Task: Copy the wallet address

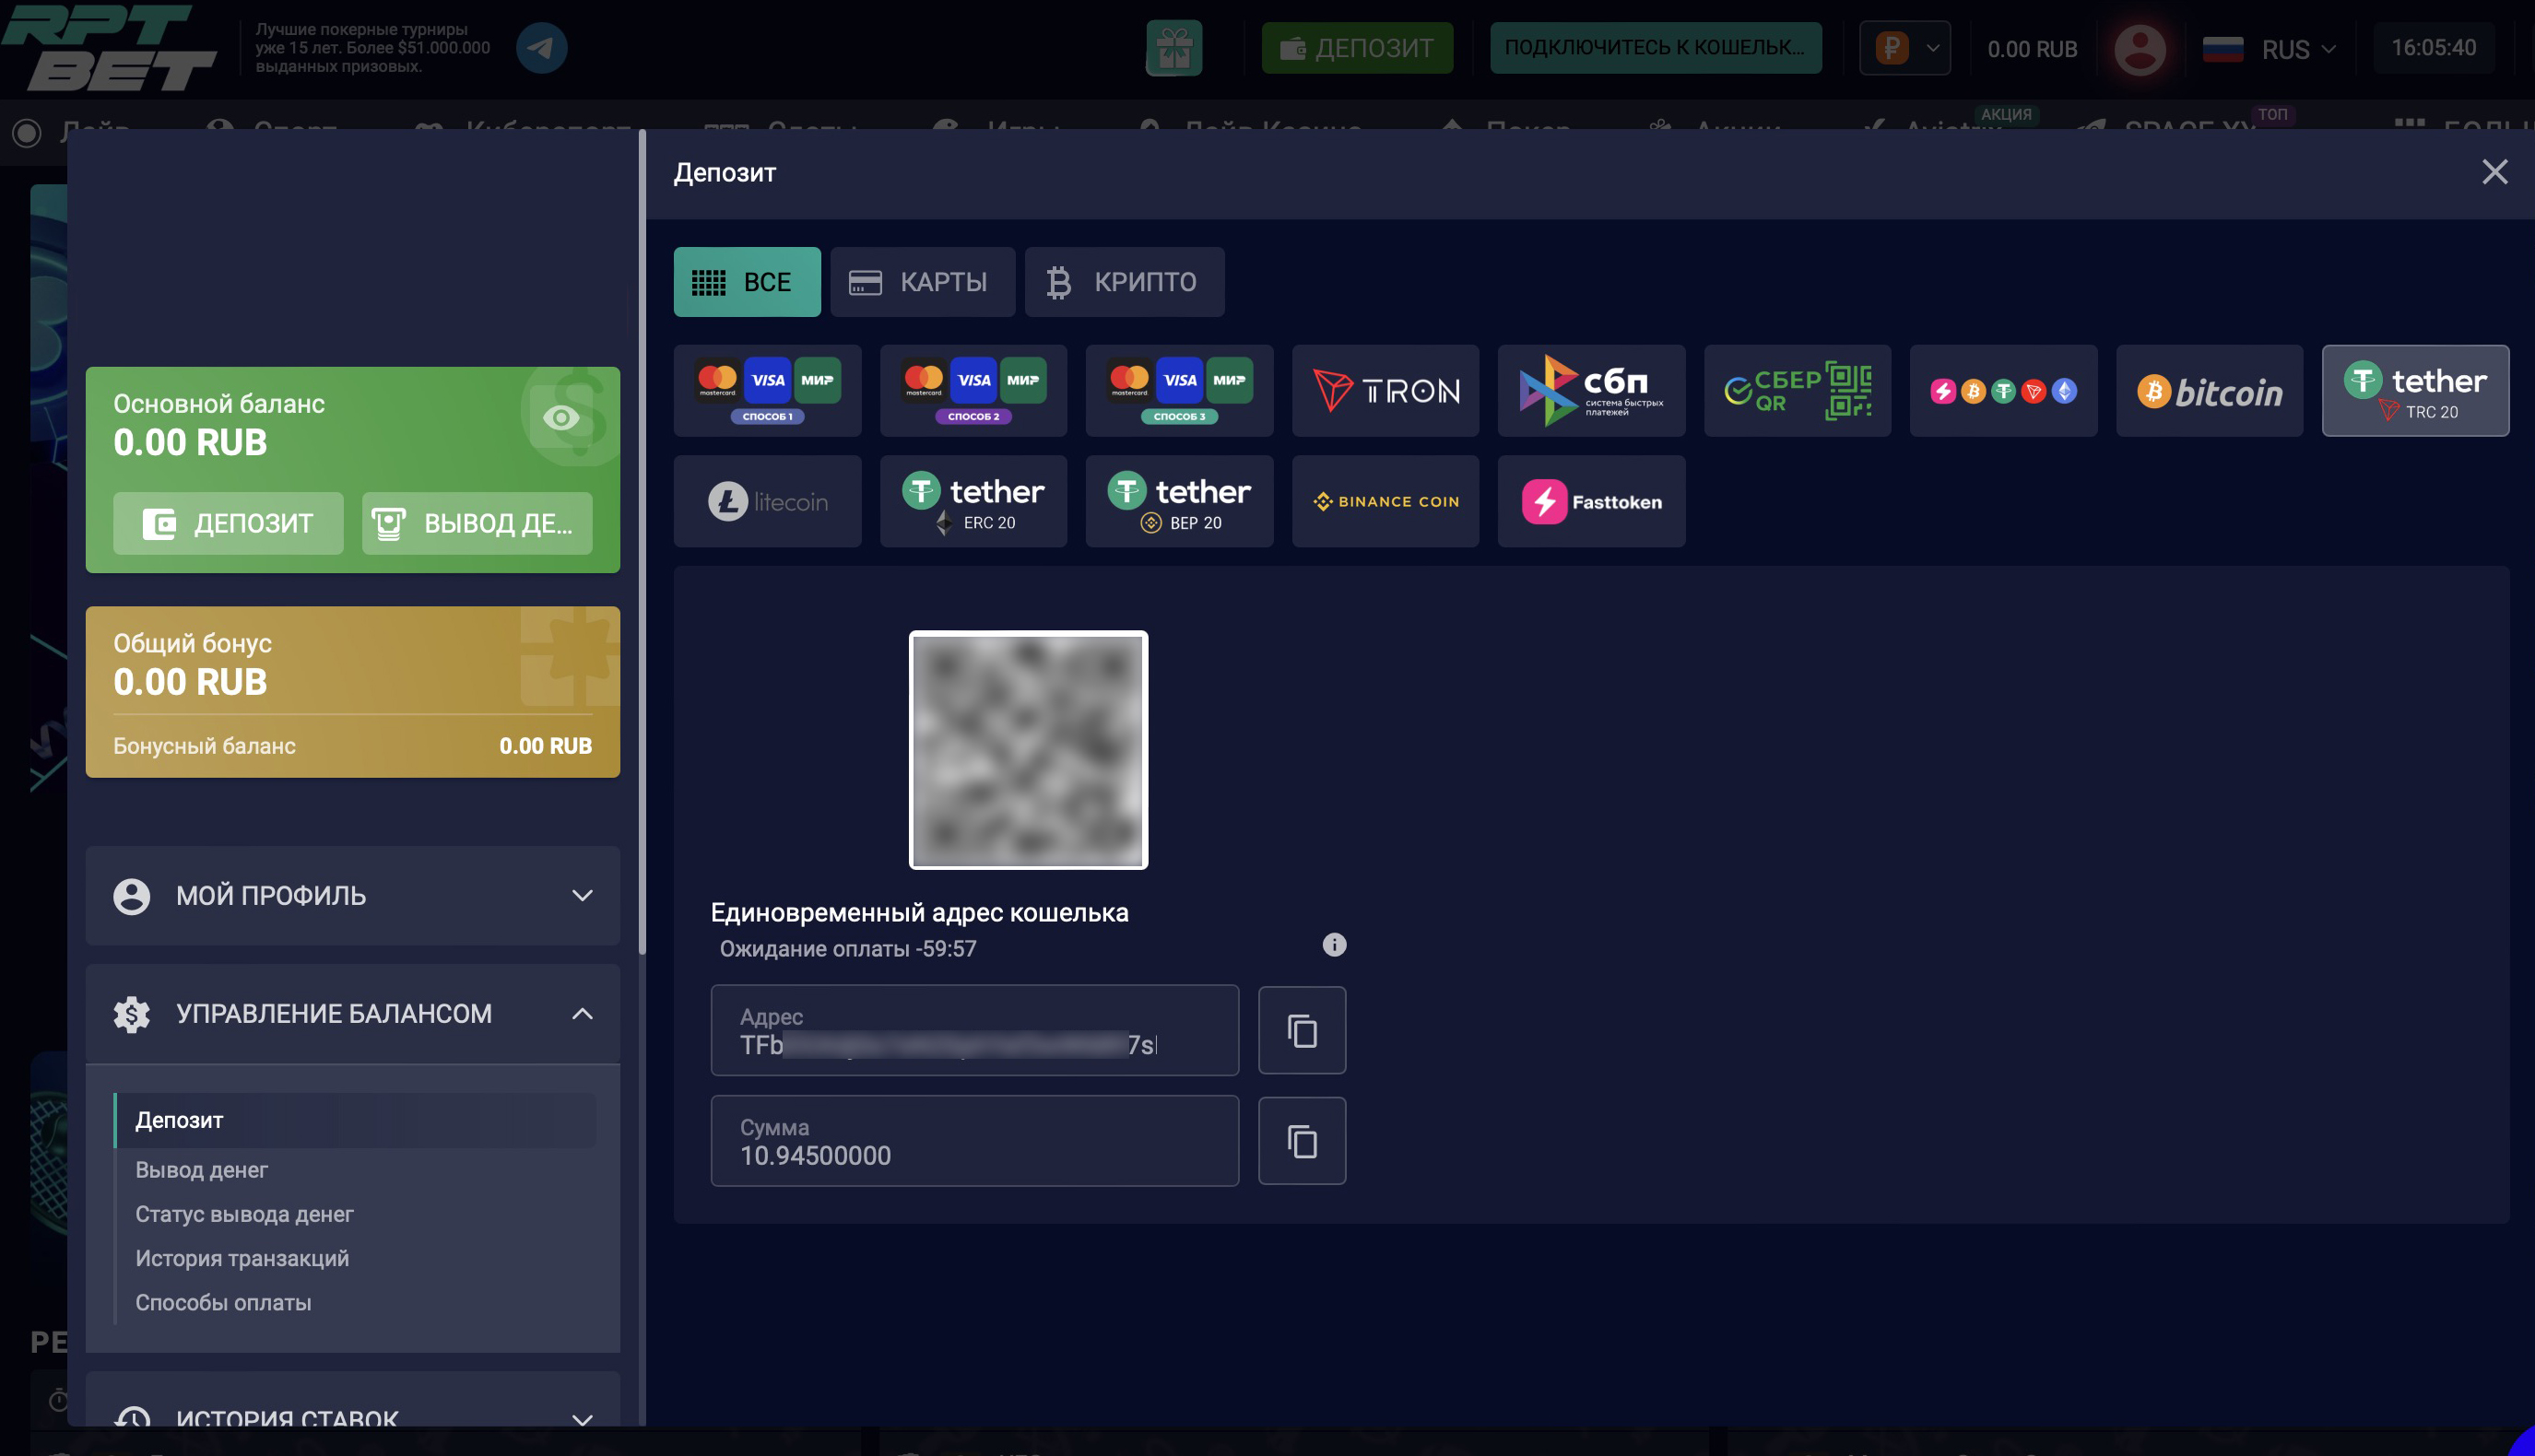Action: pyautogui.click(x=1301, y=1031)
